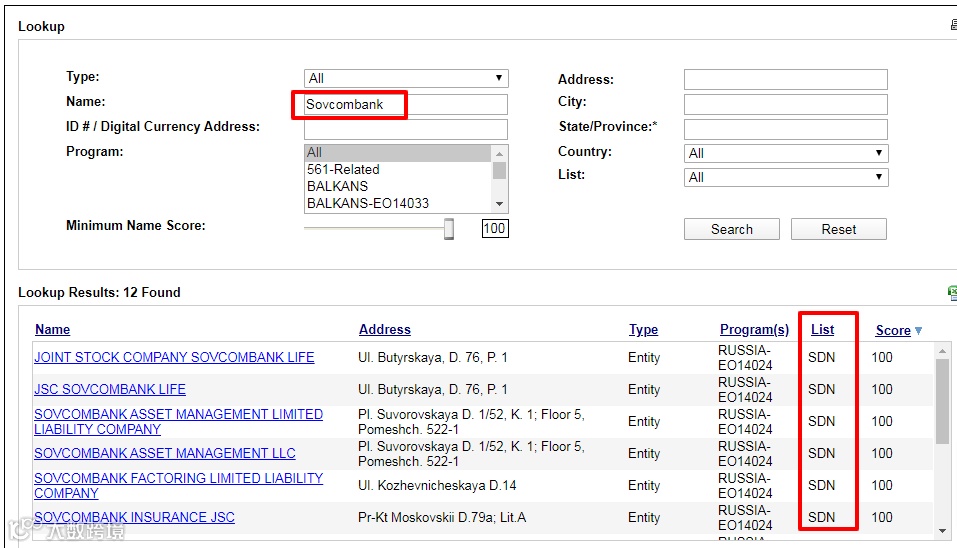Open SOVCOMBANK INSURANCE JSC entry
The width and height of the screenshot is (957, 548).
[134, 517]
